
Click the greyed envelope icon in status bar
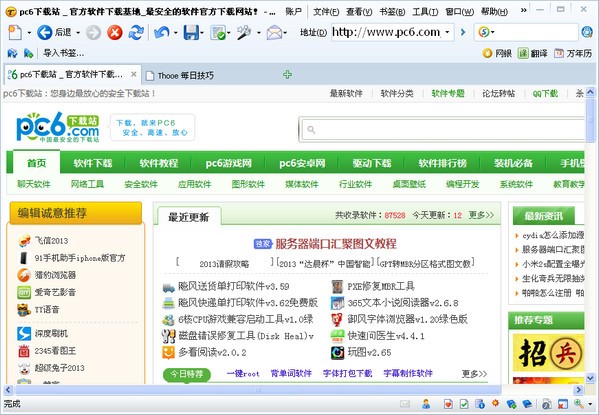click(x=405, y=404)
